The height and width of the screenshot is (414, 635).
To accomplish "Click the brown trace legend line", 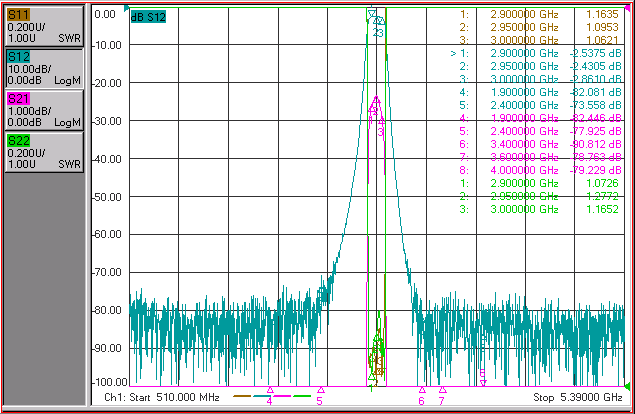I will (242, 396).
